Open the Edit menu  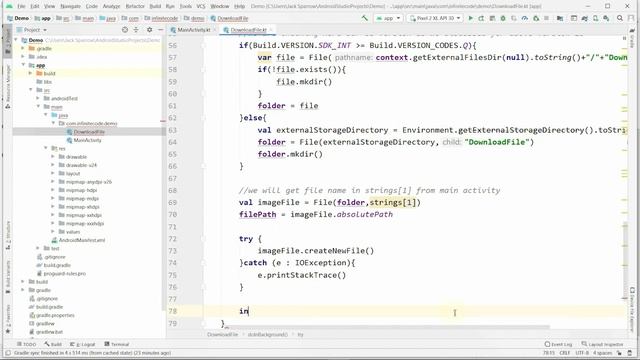pyautogui.click(x=35, y=6)
